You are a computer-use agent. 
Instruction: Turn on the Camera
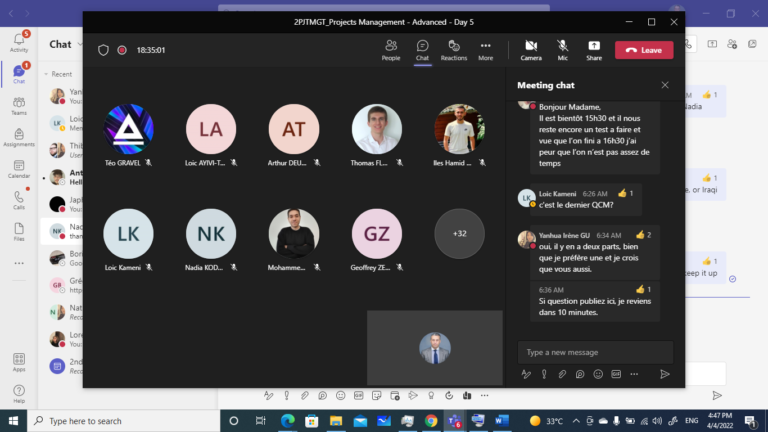(x=531, y=50)
